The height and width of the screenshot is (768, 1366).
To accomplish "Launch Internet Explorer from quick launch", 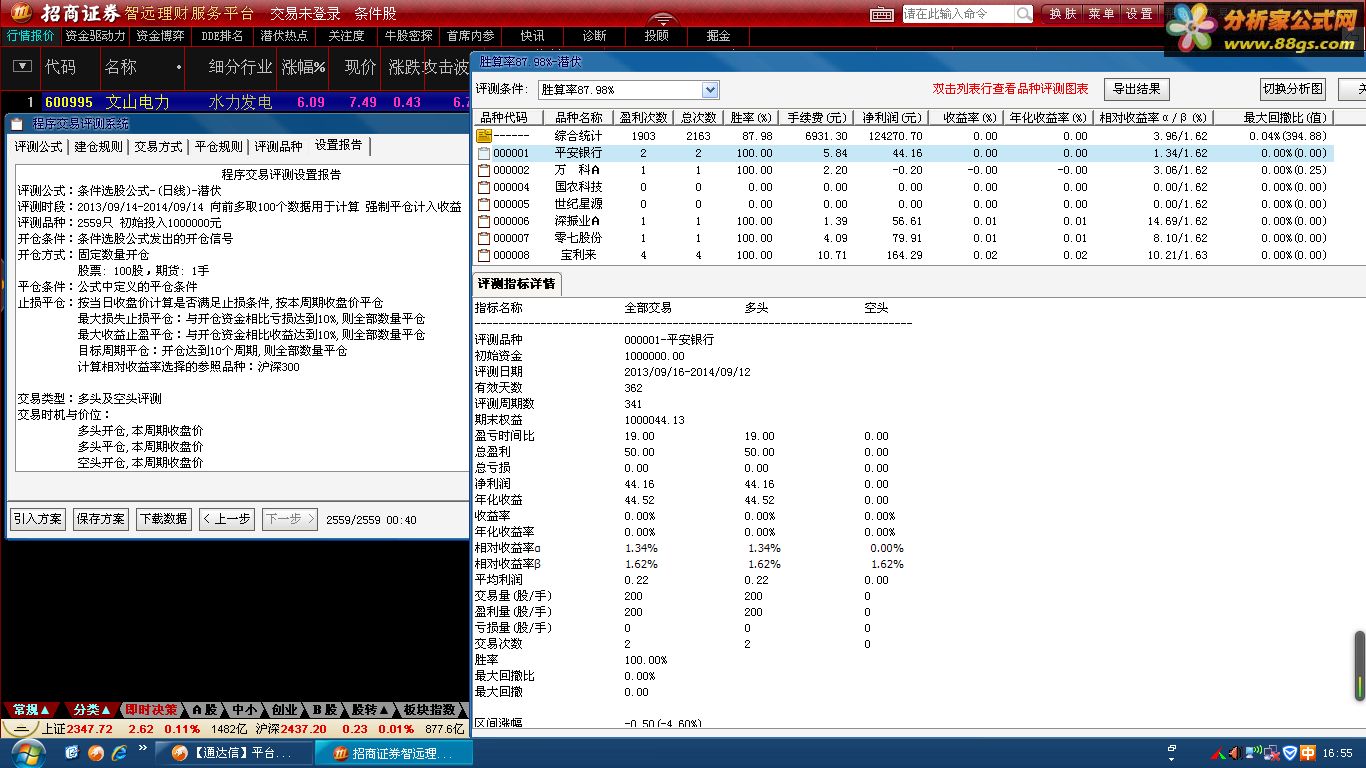I will coord(118,752).
